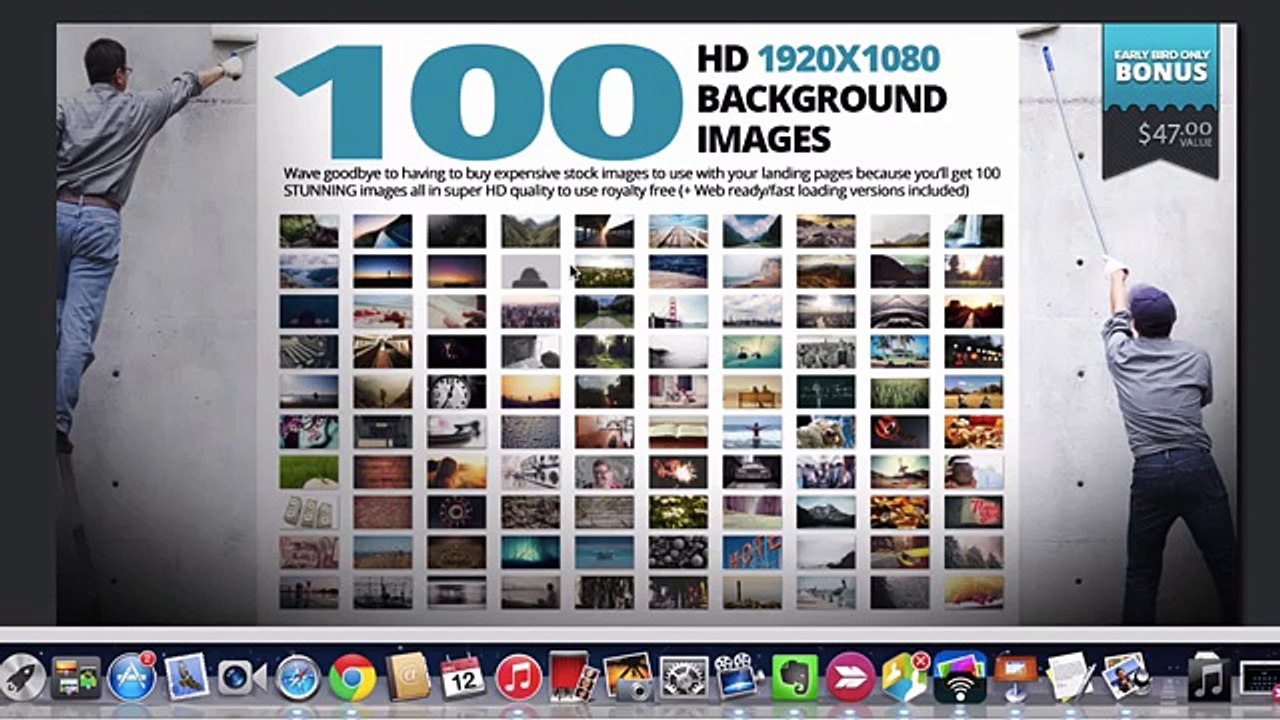Select the clock face thumbnail
The width and height of the screenshot is (1280, 720).
click(457, 391)
